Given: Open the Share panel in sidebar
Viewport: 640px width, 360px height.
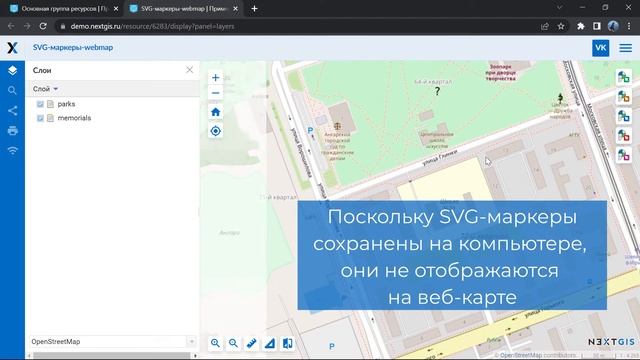Looking at the screenshot, I should (x=12, y=111).
